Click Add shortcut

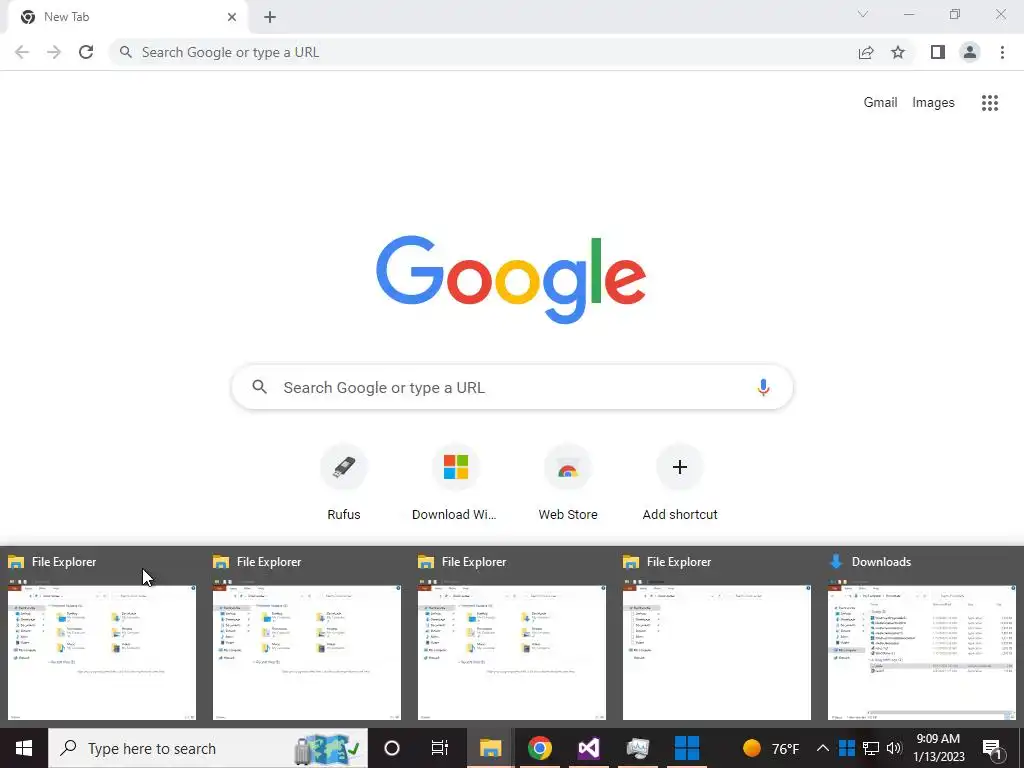coord(680,483)
